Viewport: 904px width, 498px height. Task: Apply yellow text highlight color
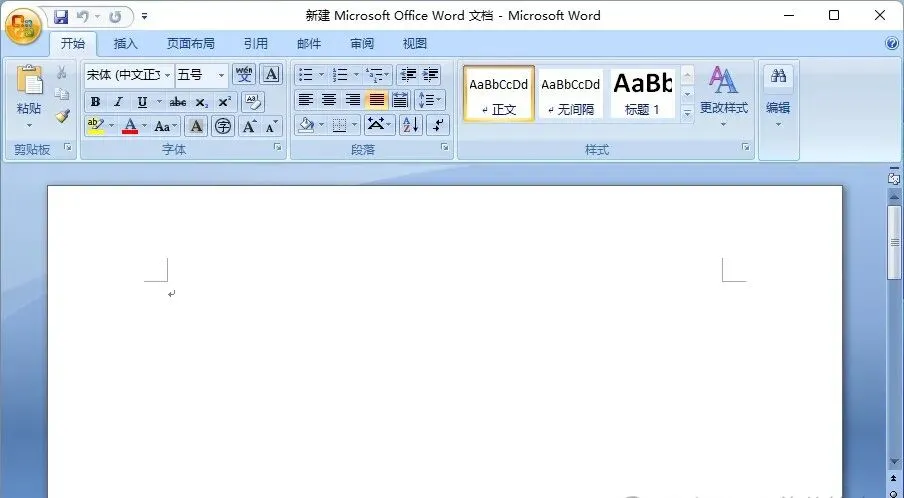point(96,126)
